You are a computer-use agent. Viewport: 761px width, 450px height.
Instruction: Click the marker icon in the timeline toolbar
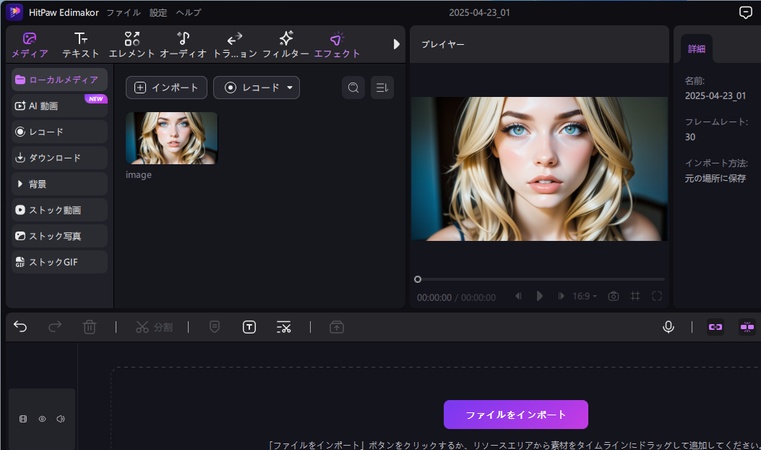pyautogui.click(x=215, y=327)
